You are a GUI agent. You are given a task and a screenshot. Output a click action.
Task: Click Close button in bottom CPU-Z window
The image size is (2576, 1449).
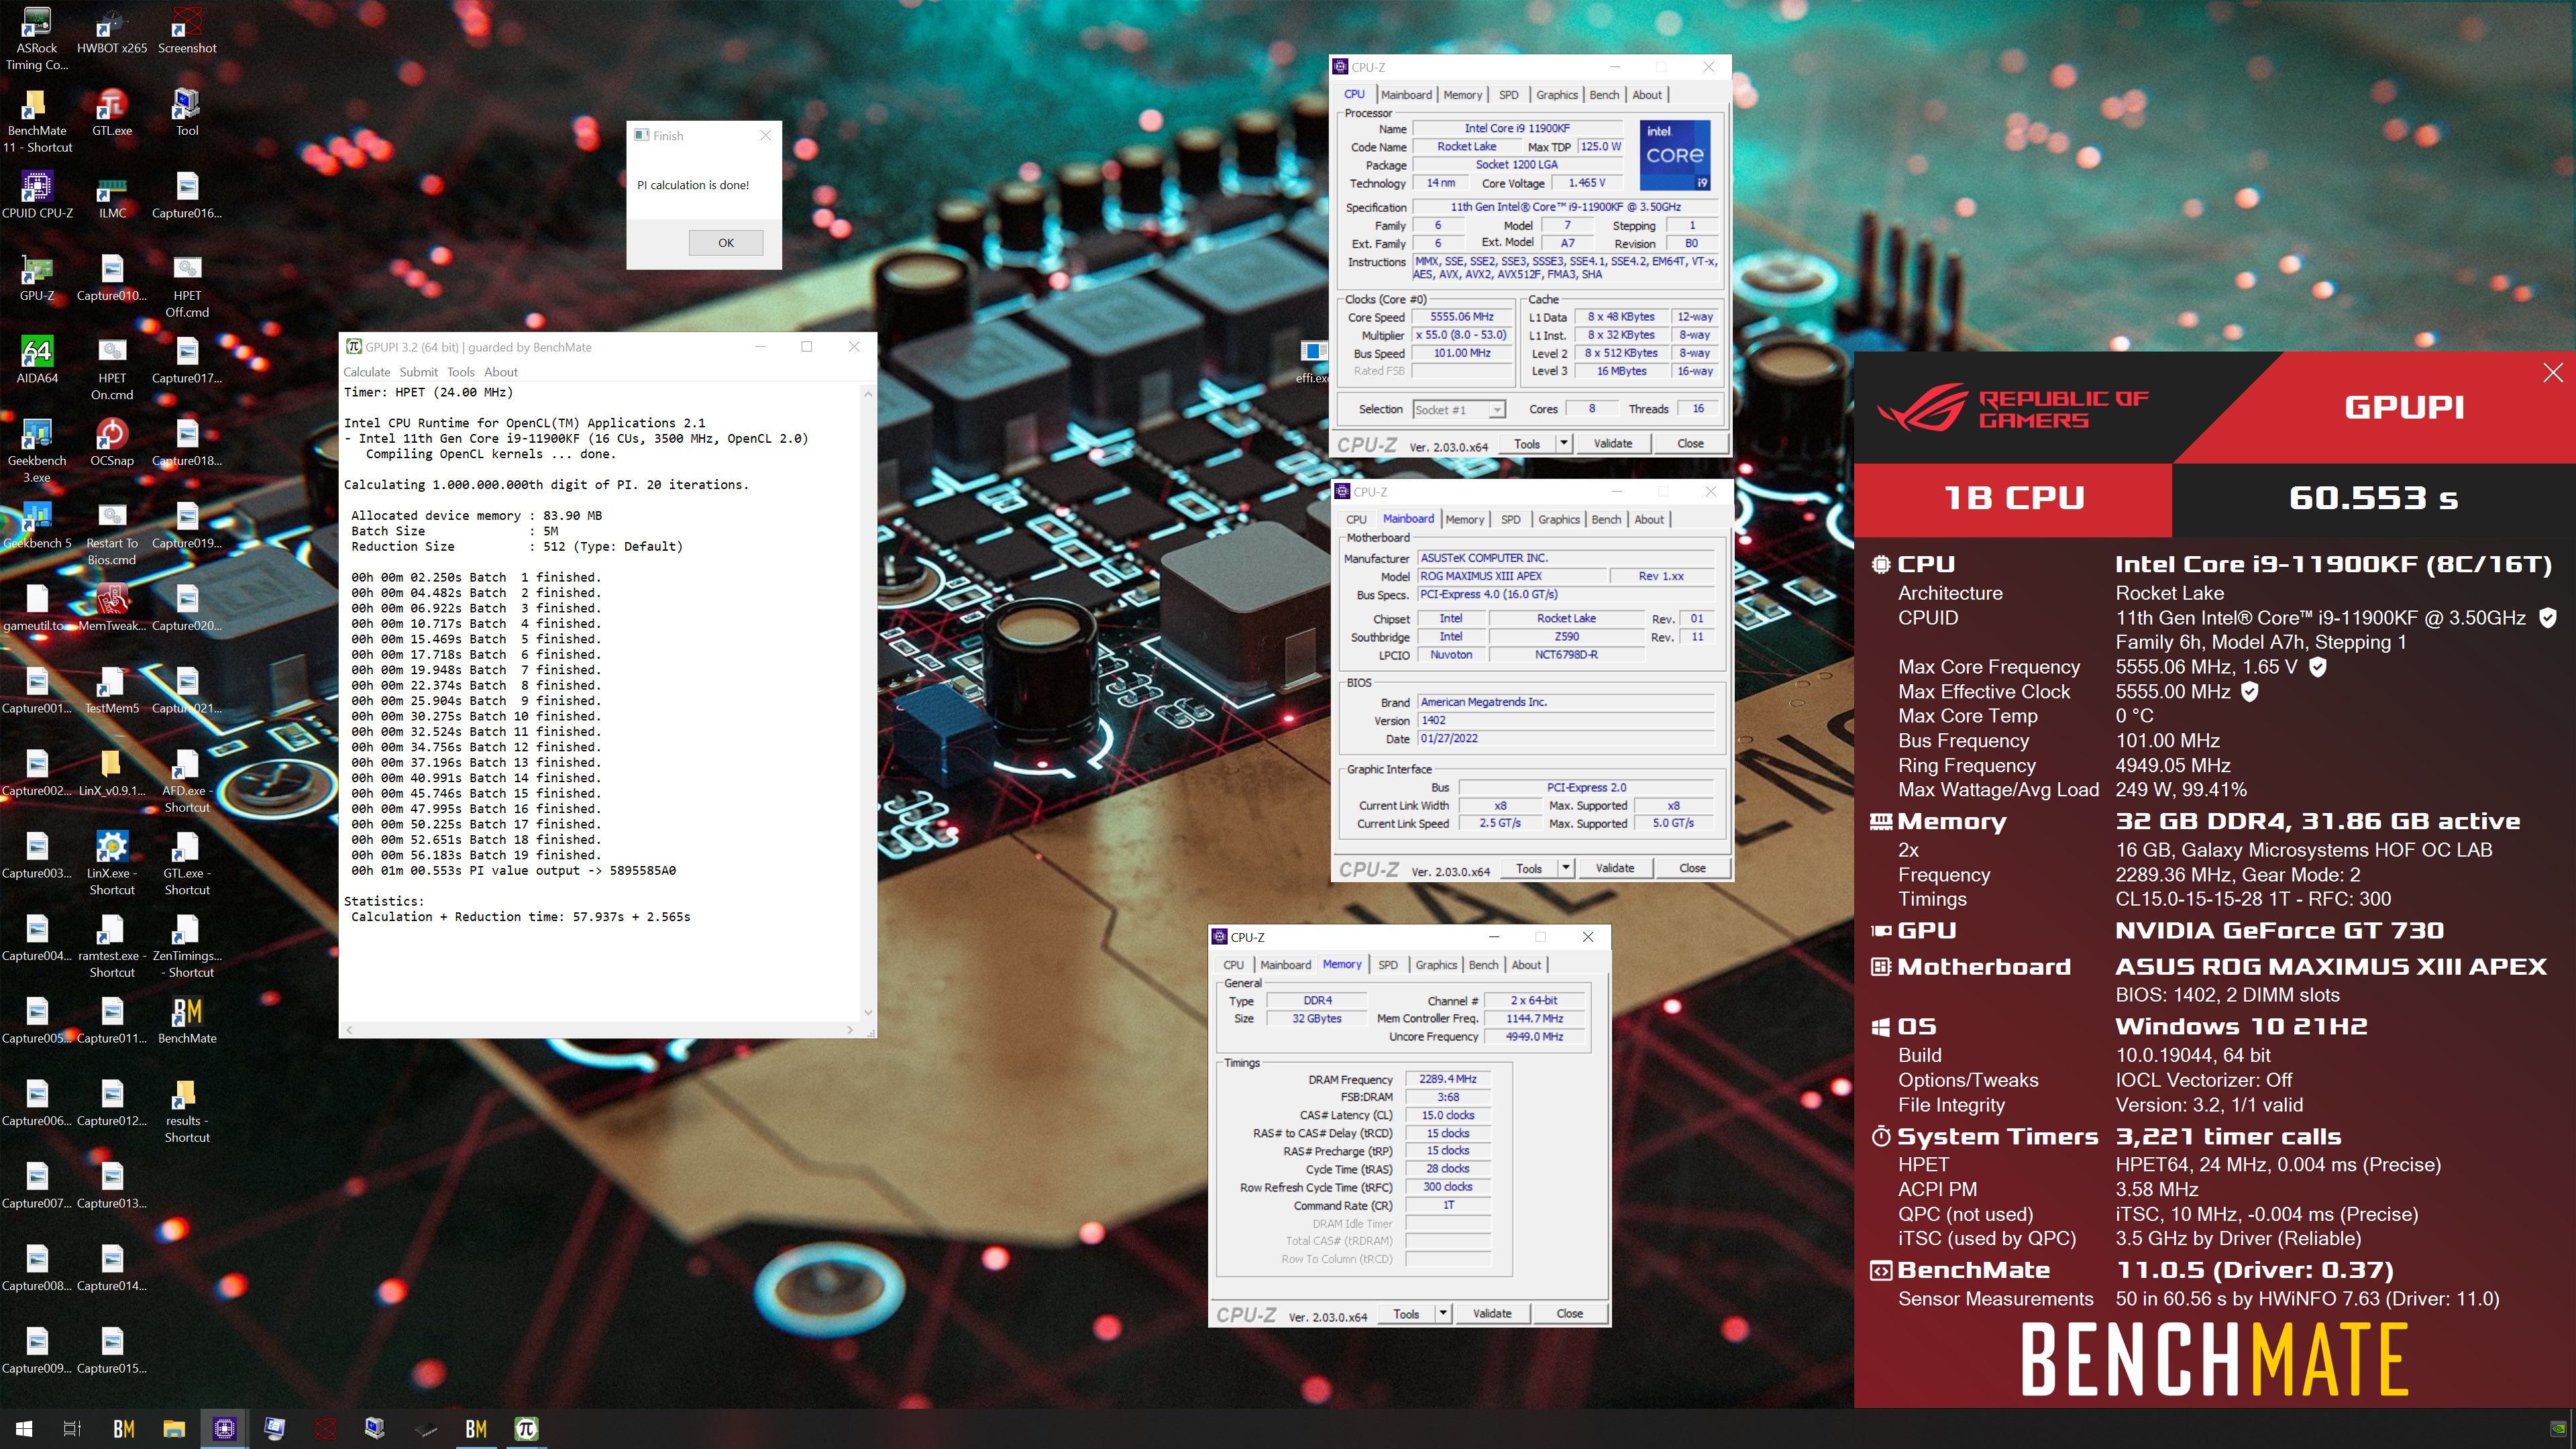coord(1569,1313)
